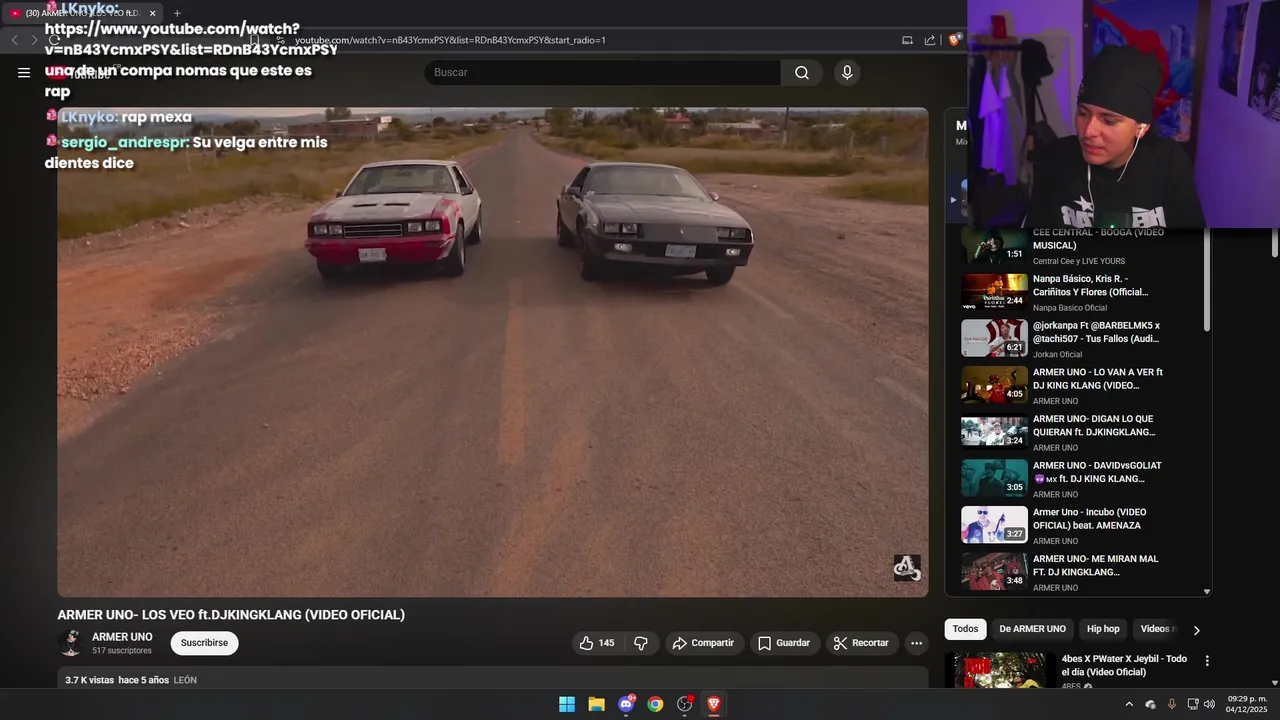1280x720 pixels.
Task: Open the ARMER UNO channel name link
Action: point(122,637)
